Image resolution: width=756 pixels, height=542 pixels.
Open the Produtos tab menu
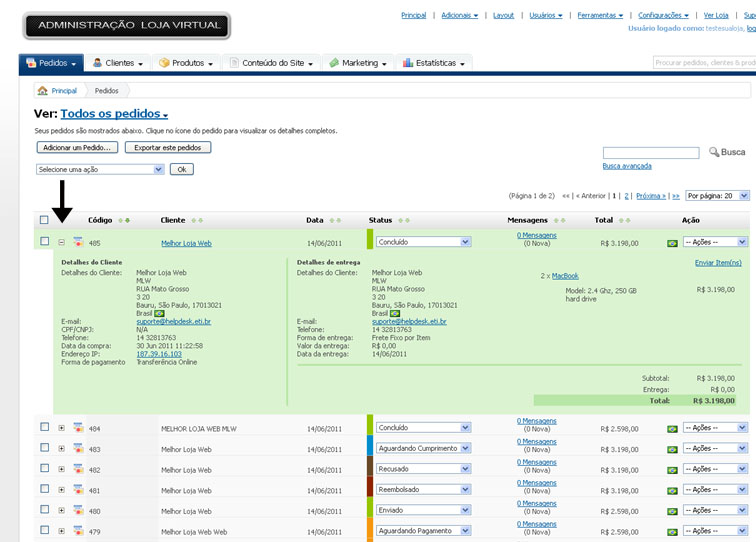186,63
